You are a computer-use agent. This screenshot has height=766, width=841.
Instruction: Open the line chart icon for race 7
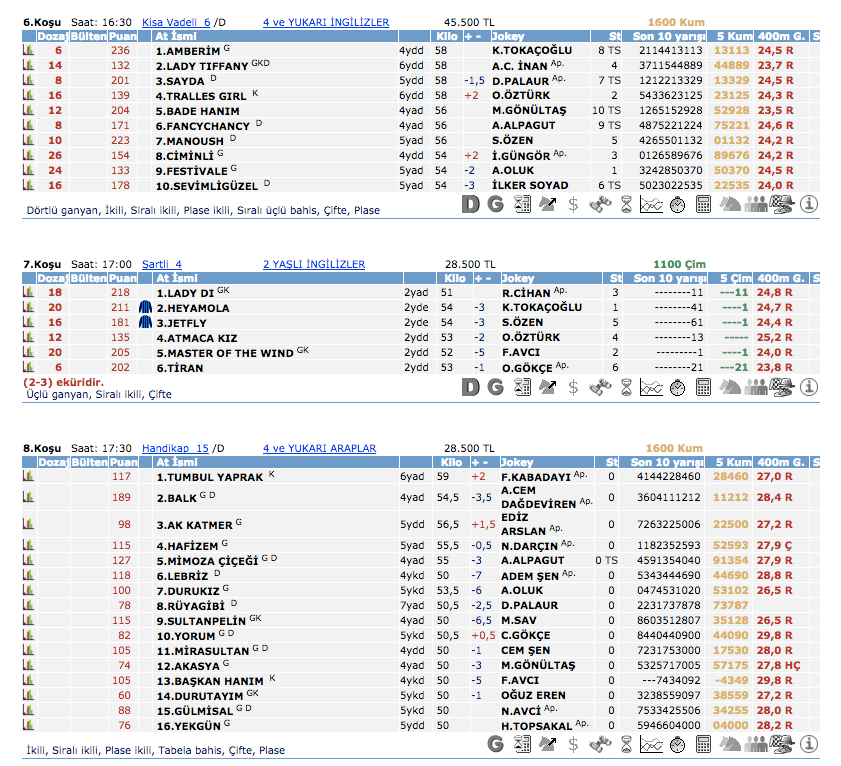pos(652,387)
